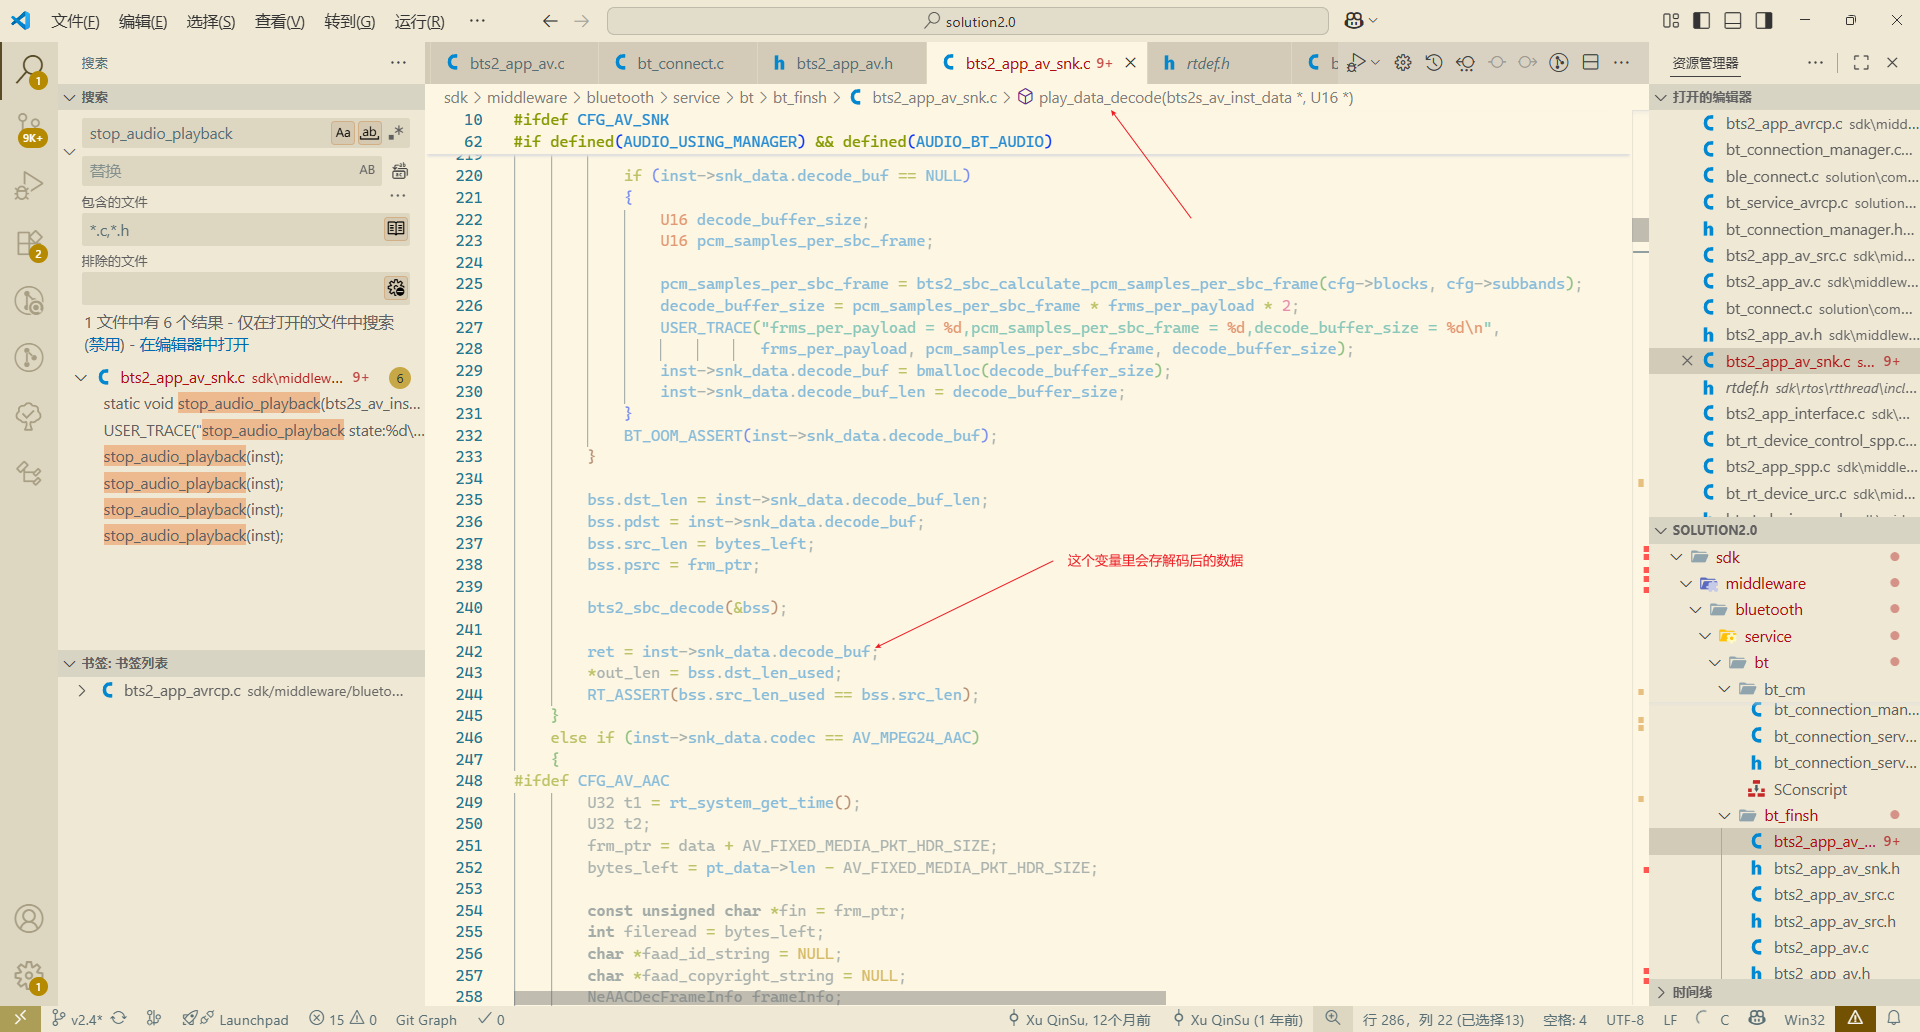This screenshot has height=1032, width=1920.
Task: Click the split editor icon in editor toolbar
Action: point(1591,63)
